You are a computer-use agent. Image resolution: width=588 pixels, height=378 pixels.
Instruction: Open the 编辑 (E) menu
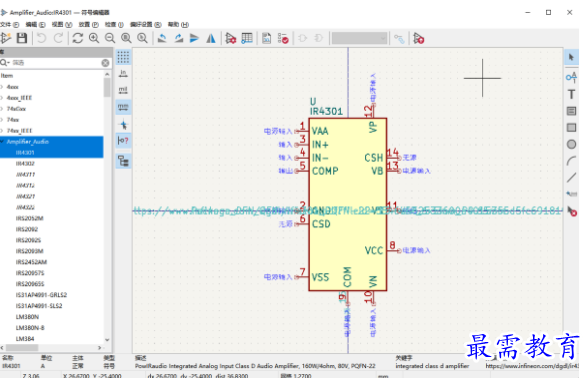35,24
